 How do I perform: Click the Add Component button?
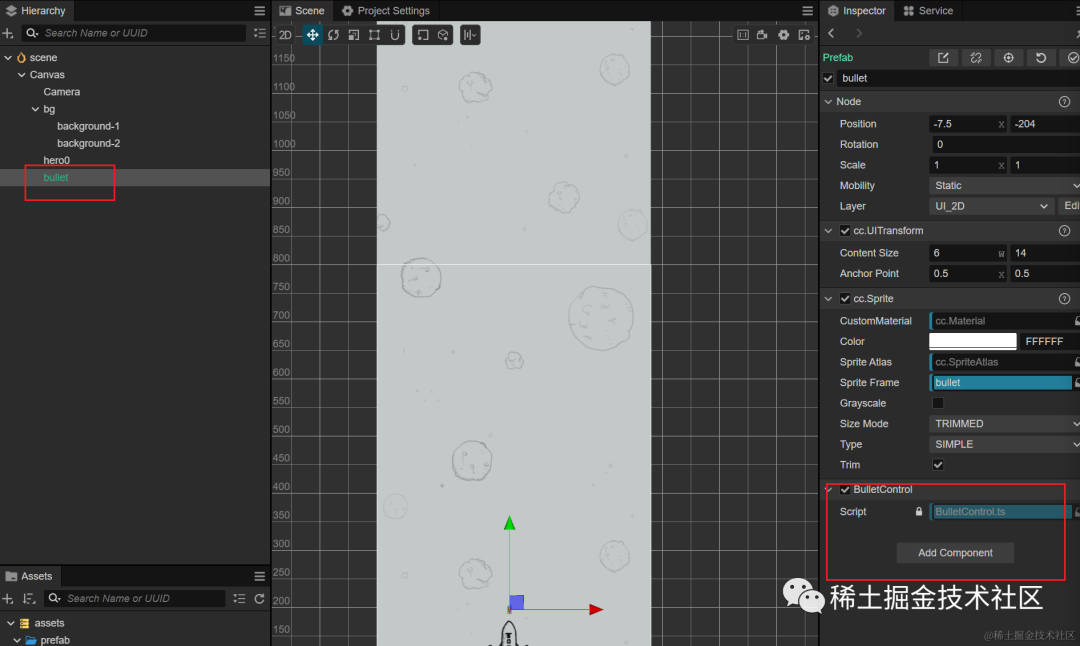pos(955,553)
